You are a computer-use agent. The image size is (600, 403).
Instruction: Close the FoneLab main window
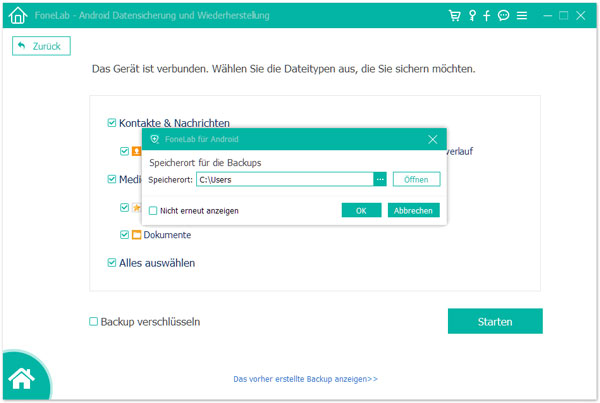tap(580, 16)
